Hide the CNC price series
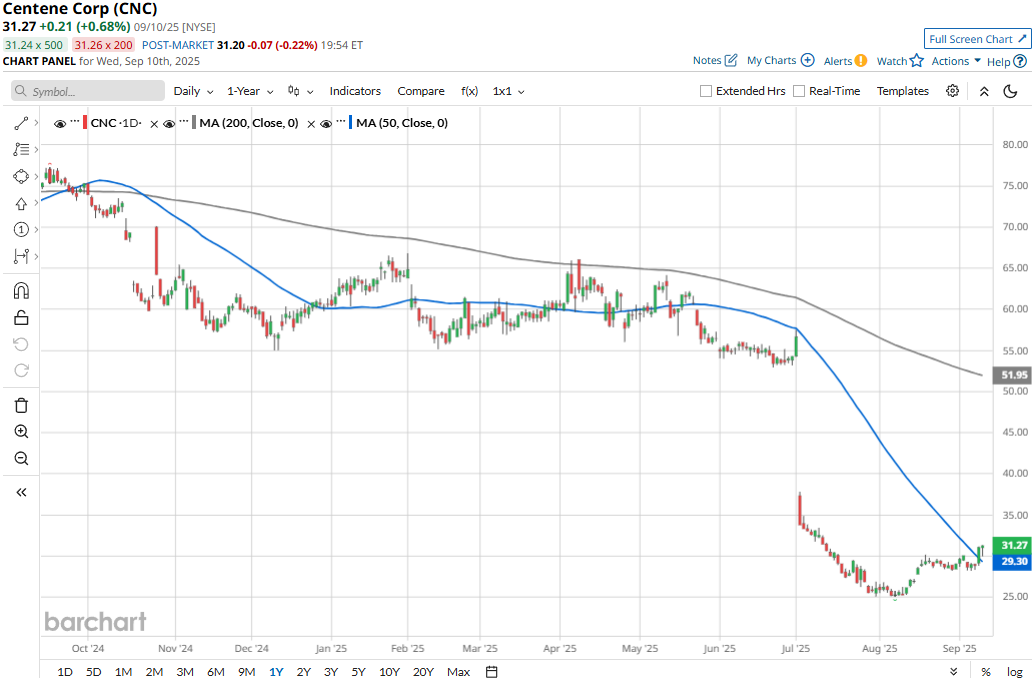The height and width of the screenshot is (678, 1033). (x=60, y=124)
